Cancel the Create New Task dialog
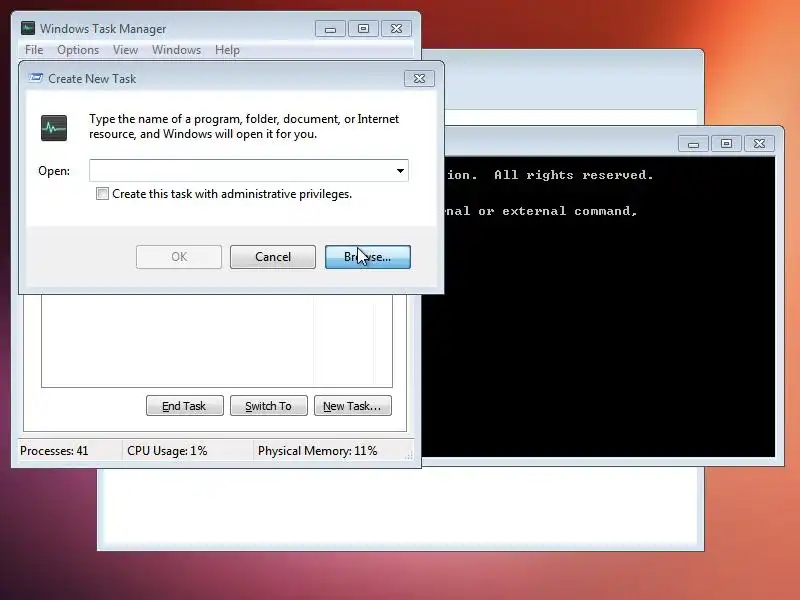 (272, 257)
